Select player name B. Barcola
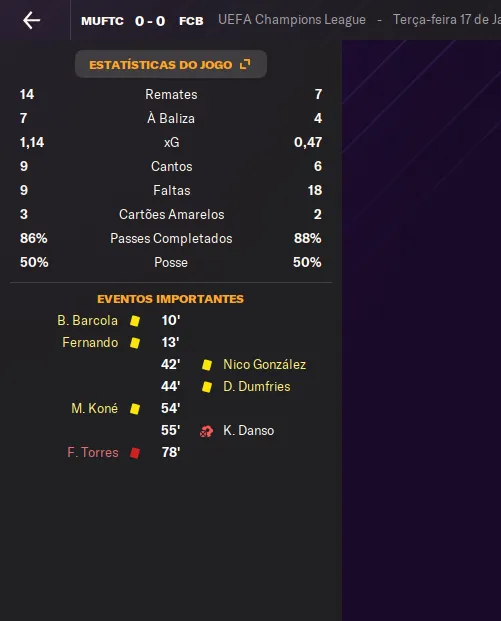The width and height of the screenshot is (501, 621). tap(88, 320)
